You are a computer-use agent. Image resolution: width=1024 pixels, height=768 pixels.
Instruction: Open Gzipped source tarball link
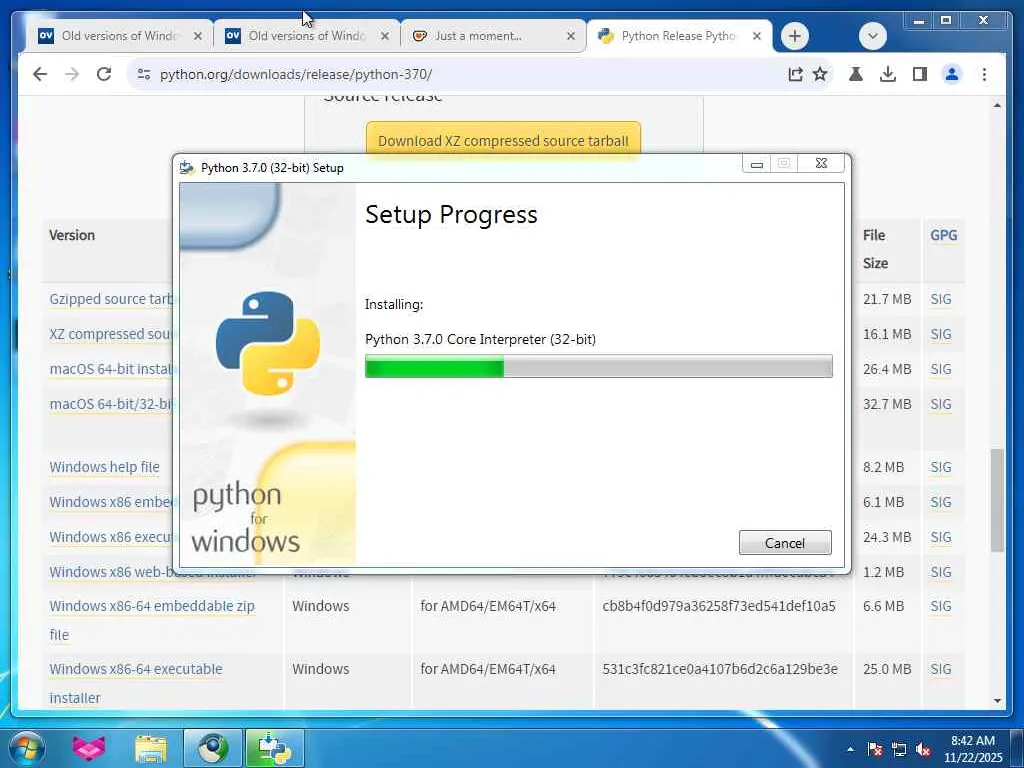coord(111,299)
